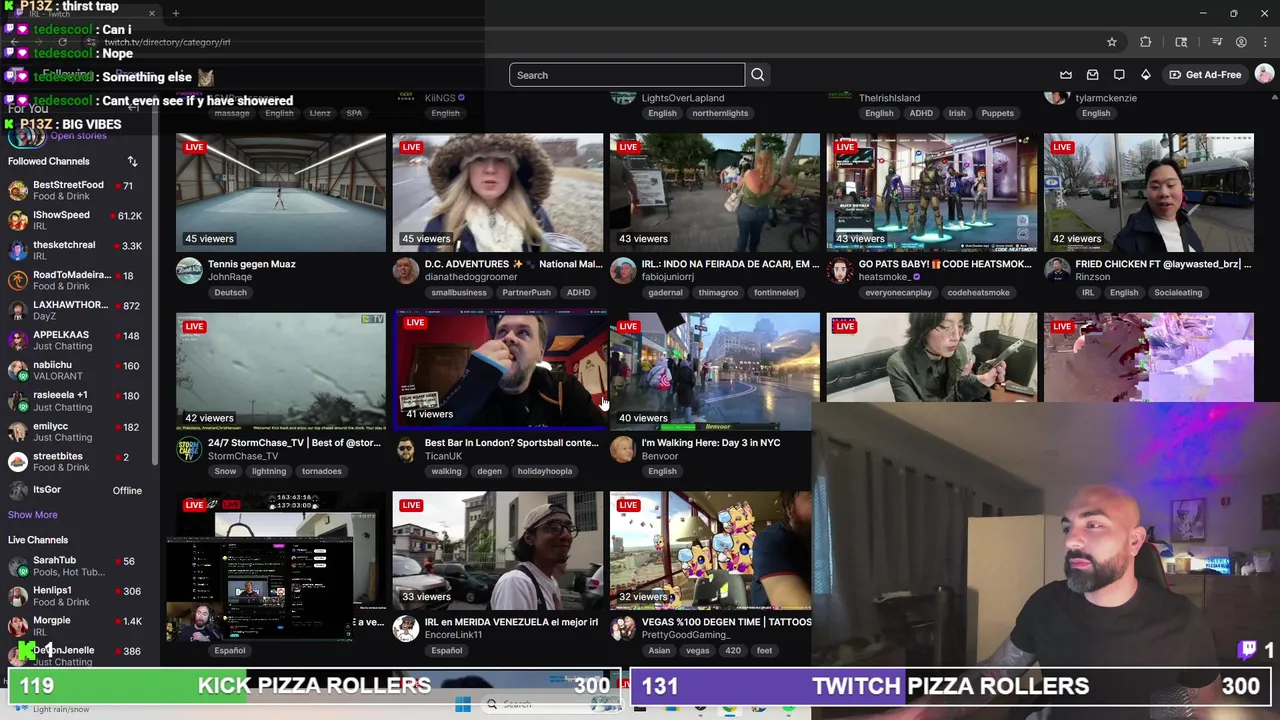This screenshot has height=720, width=1280.
Task: Click the Puppets tag
Action: [997, 113]
